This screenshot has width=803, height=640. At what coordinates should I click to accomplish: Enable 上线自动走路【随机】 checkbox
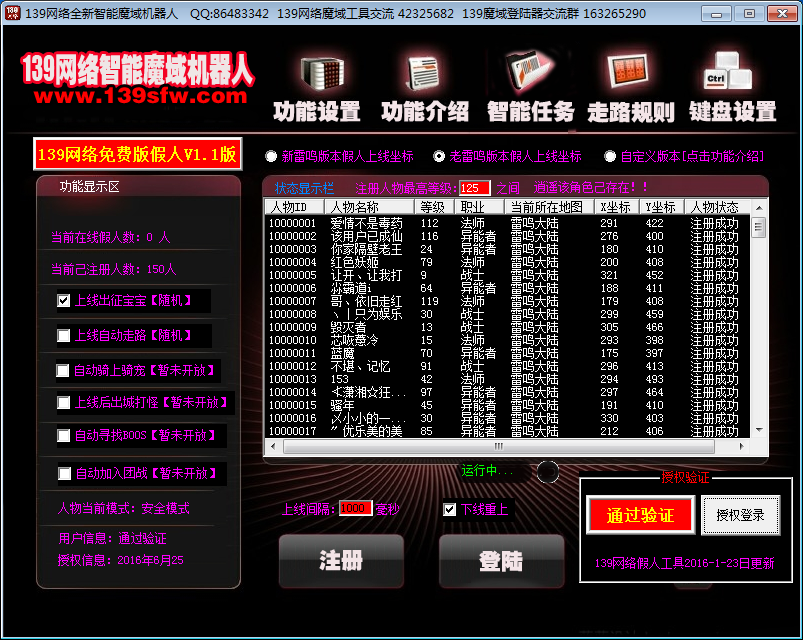coord(64,335)
